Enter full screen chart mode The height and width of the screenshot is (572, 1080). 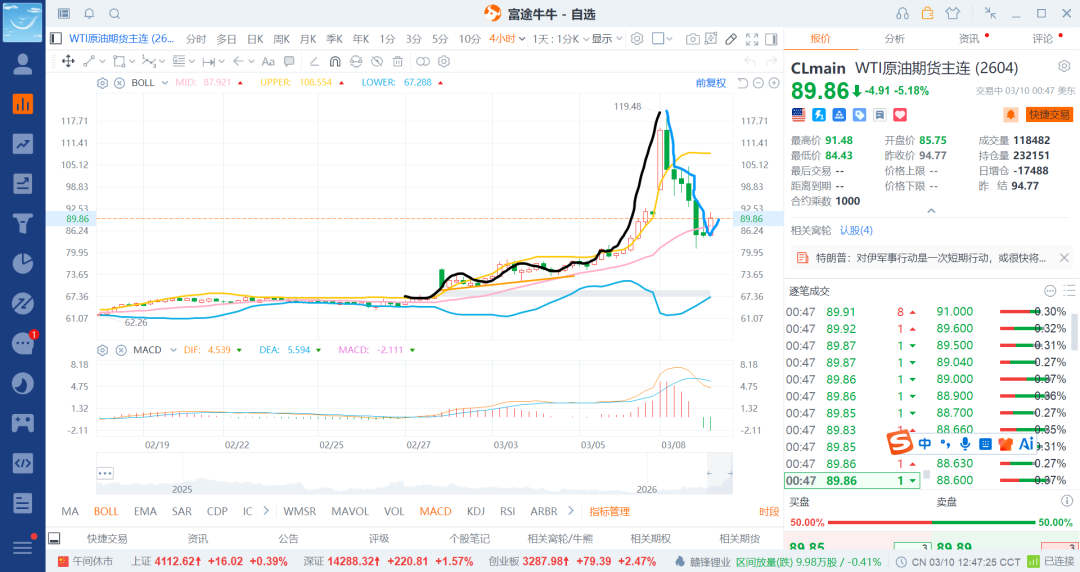point(752,39)
